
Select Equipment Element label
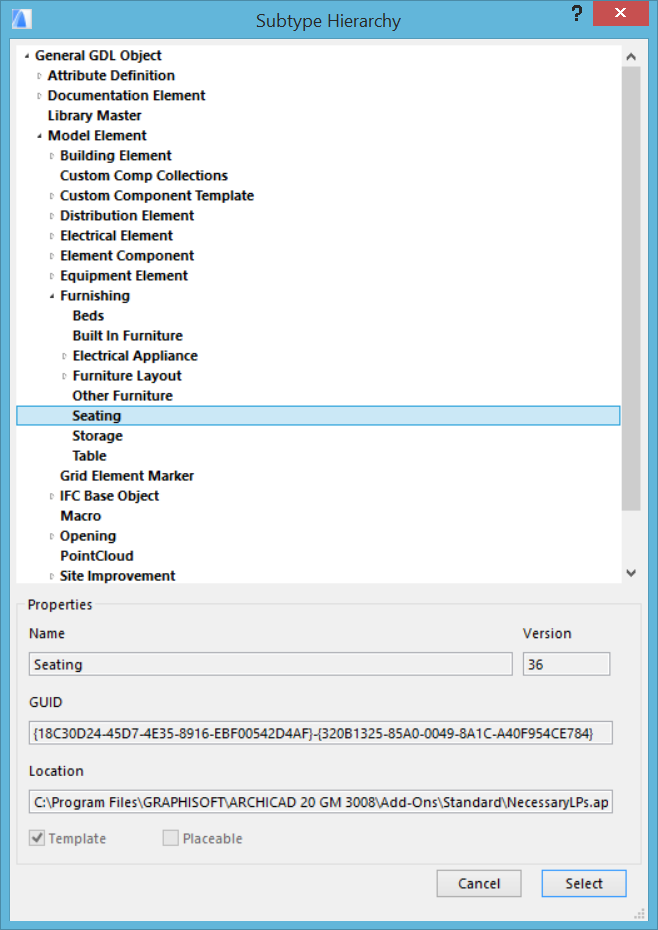click(x=124, y=276)
